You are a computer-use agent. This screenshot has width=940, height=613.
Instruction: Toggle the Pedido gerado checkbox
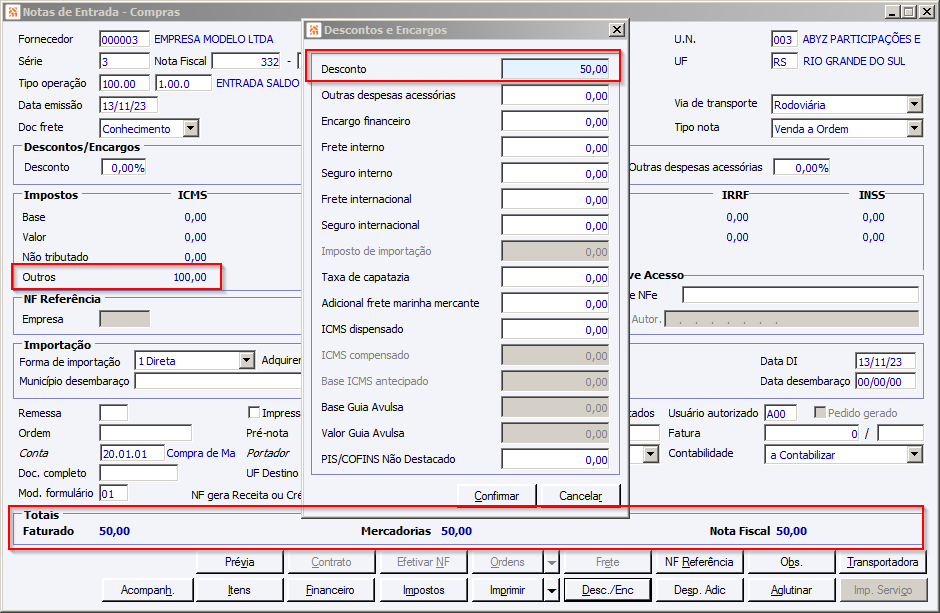[820, 412]
